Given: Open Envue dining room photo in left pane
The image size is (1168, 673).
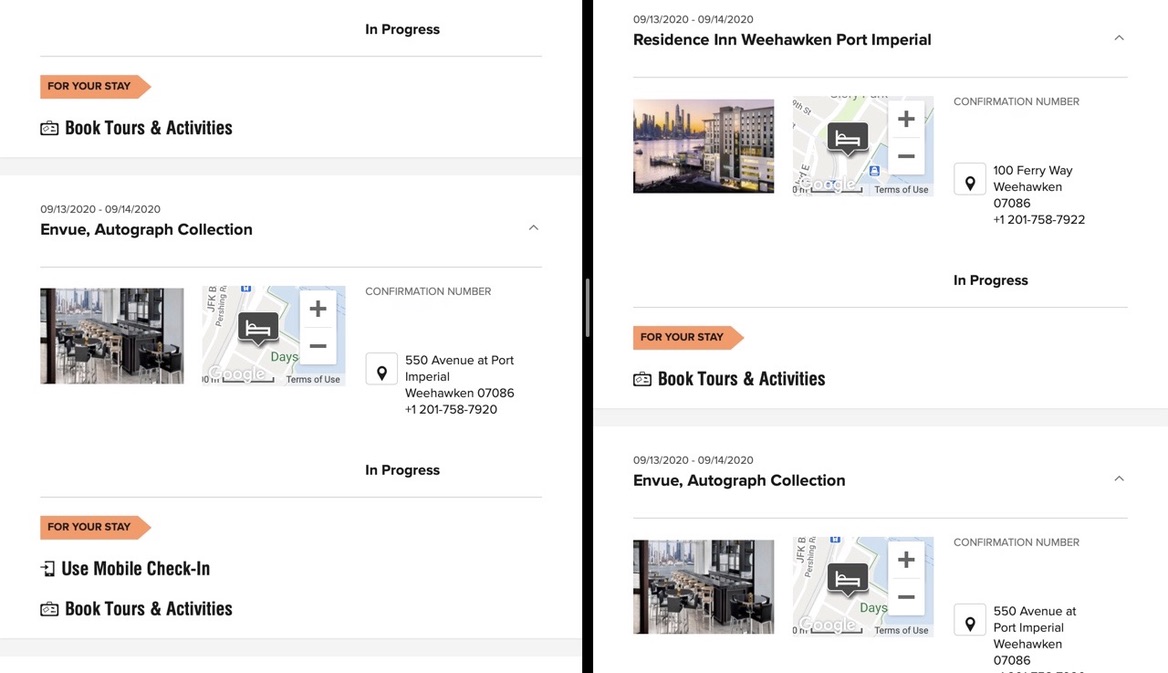Looking at the screenshot, I should 112,336.
